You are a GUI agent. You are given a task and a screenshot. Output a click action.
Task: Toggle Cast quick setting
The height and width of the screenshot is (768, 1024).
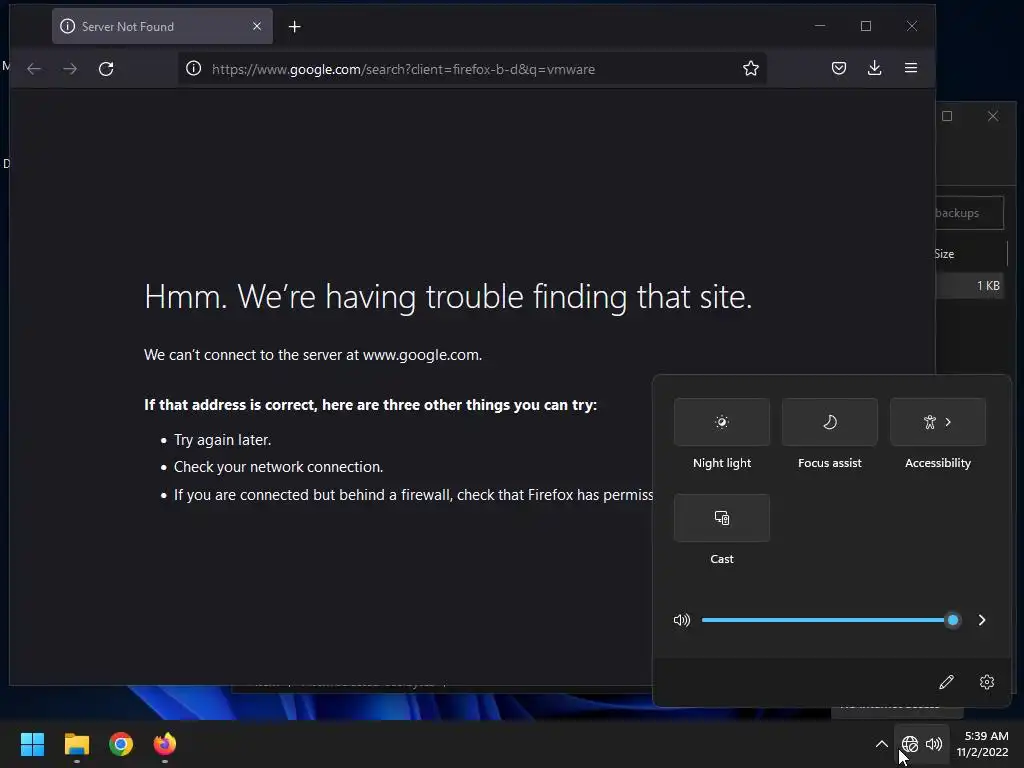[x=722, y=518]
